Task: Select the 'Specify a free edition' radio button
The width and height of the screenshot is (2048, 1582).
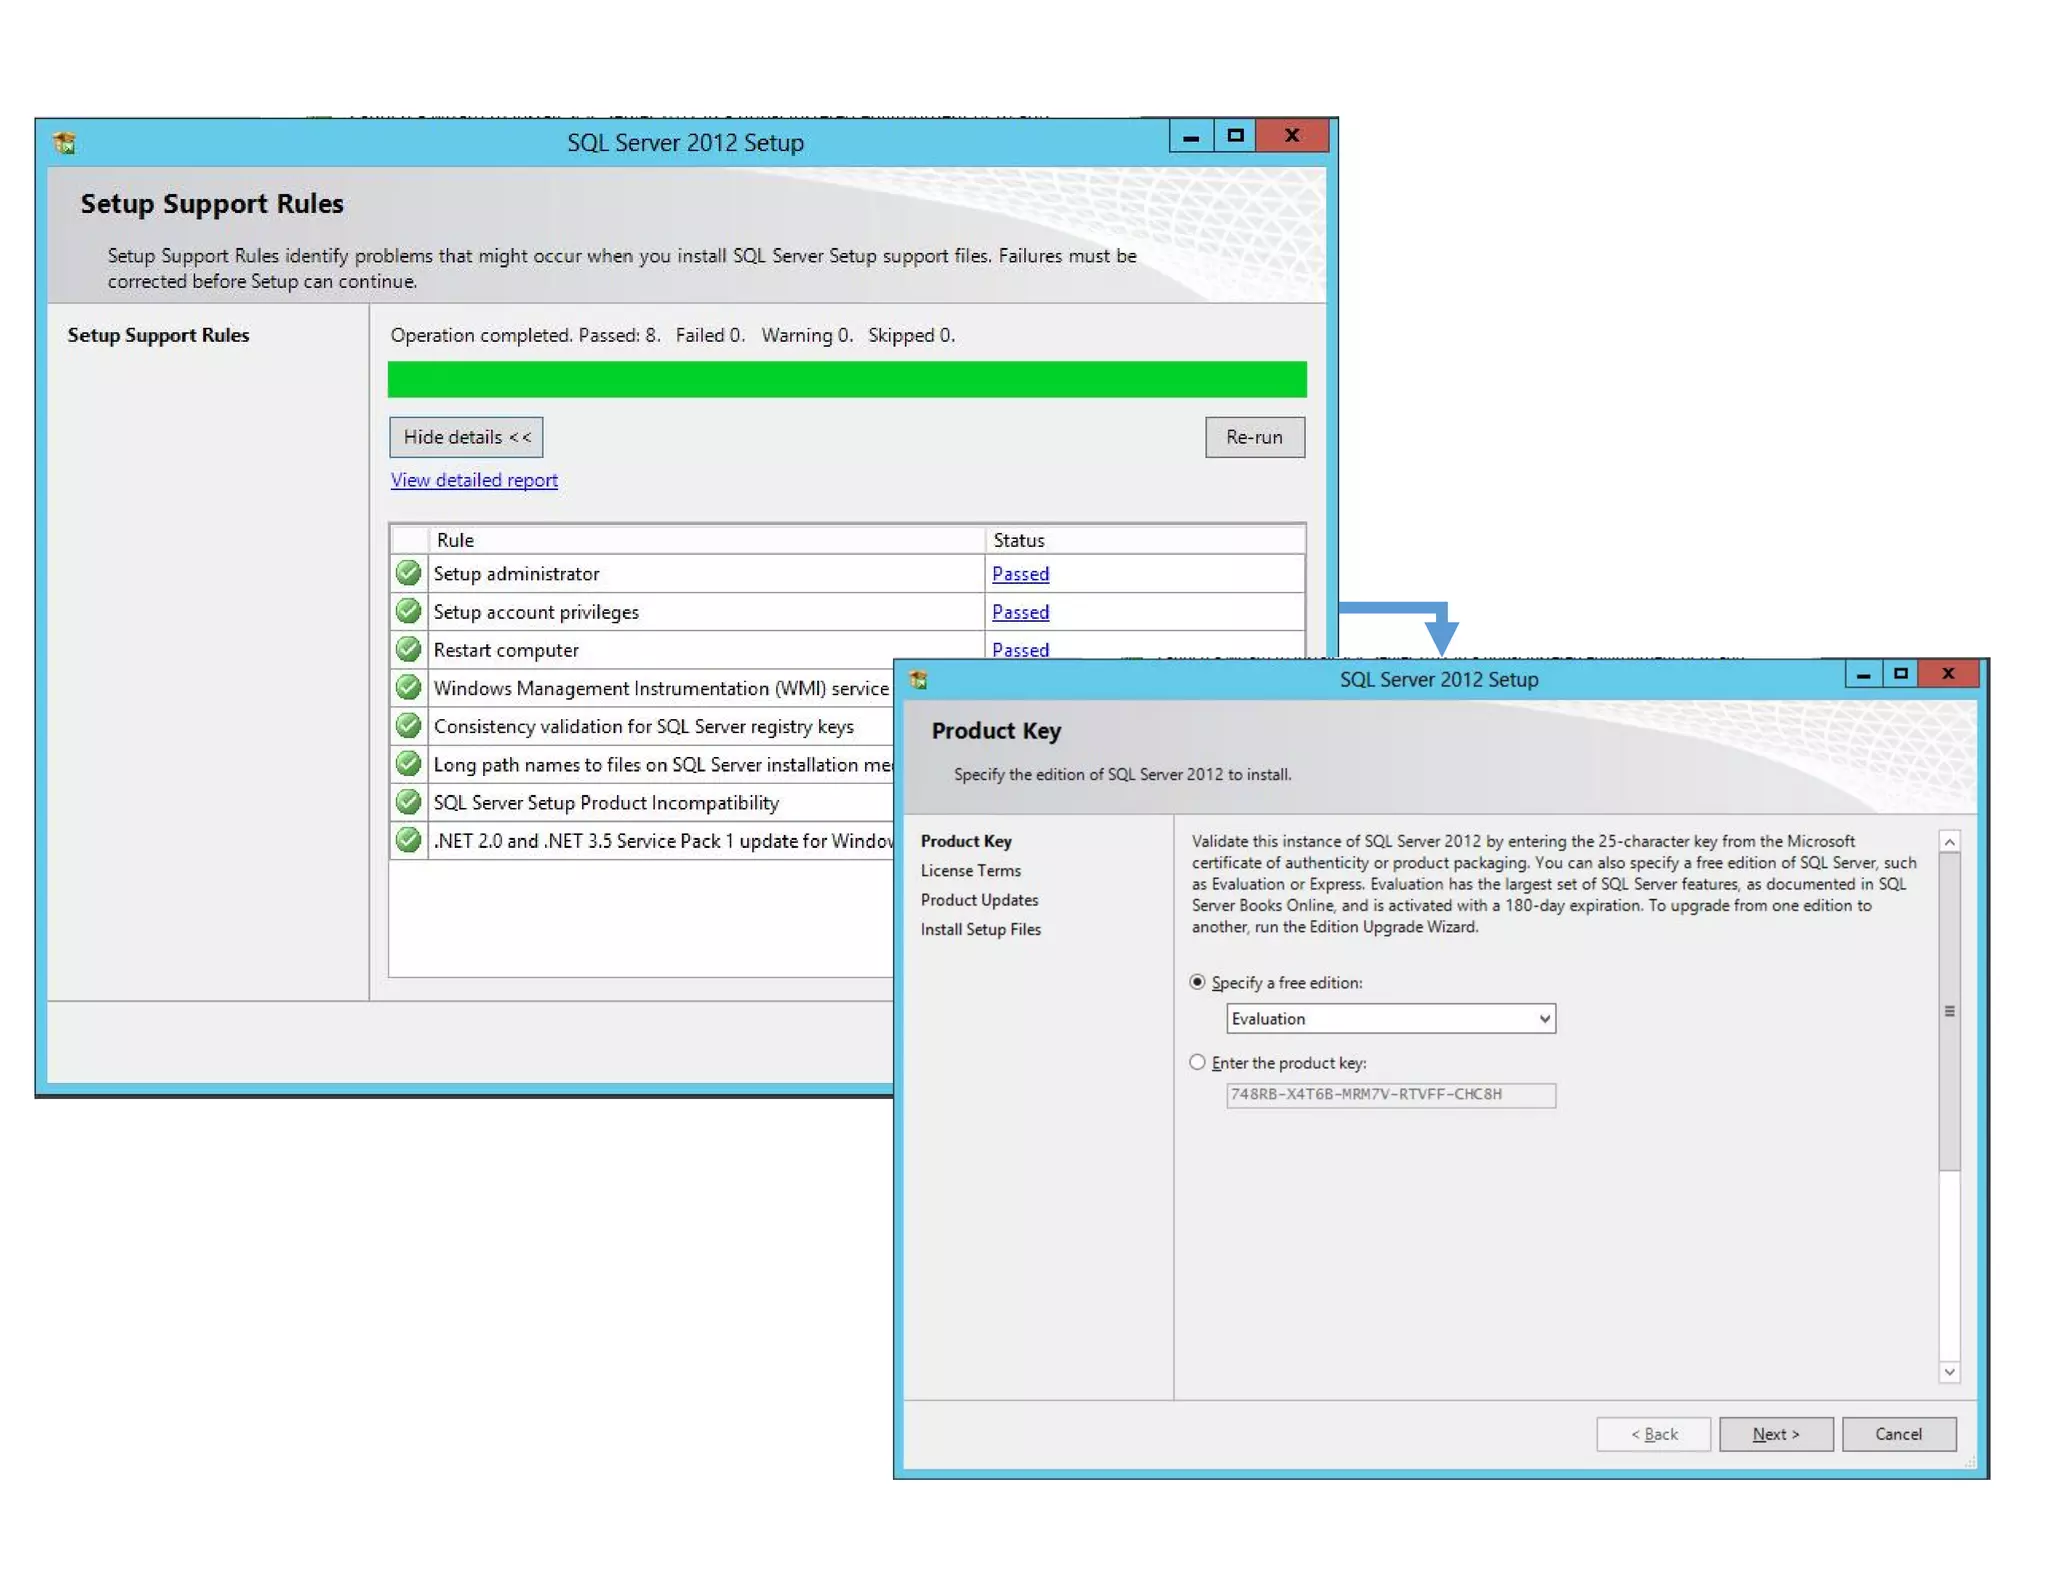Action: (1197, 982)
